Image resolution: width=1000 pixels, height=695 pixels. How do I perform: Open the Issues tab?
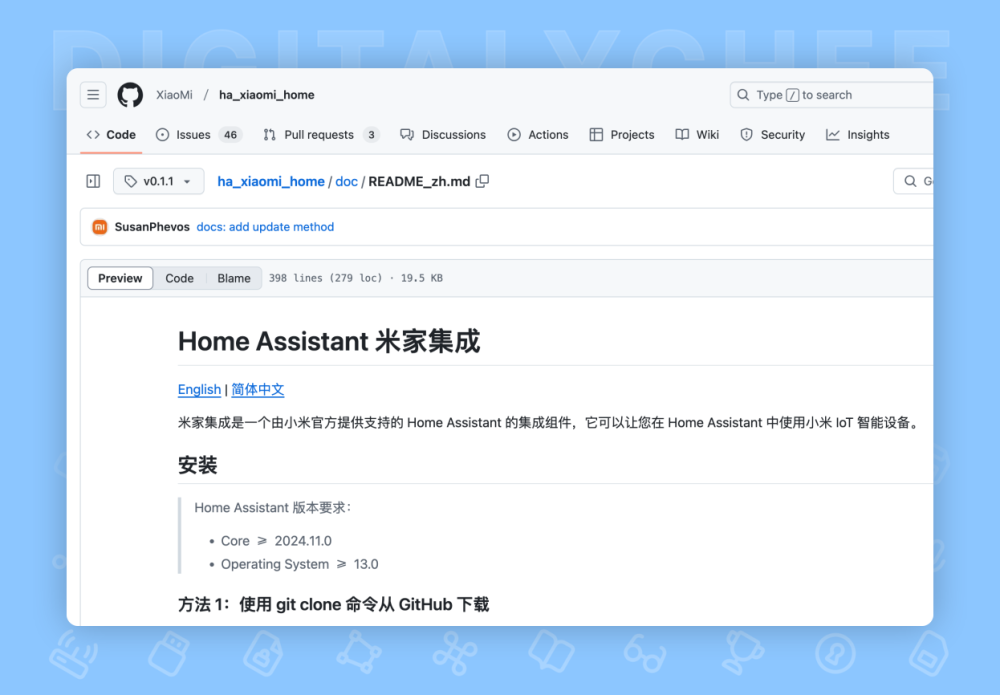199,135
